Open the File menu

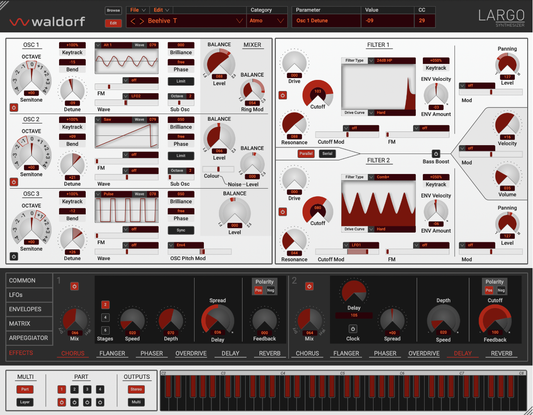(x=137, y=10)
